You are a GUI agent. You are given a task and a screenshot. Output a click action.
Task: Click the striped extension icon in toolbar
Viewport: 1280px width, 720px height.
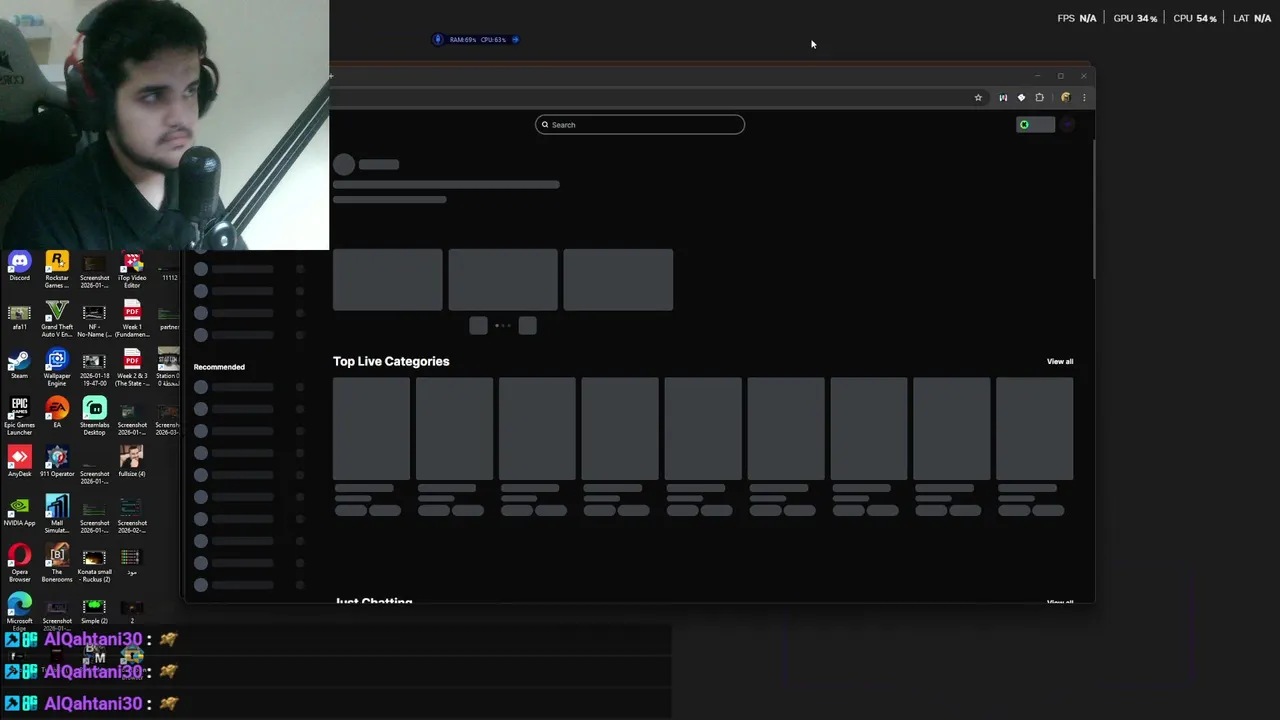tap(1003, 98)
